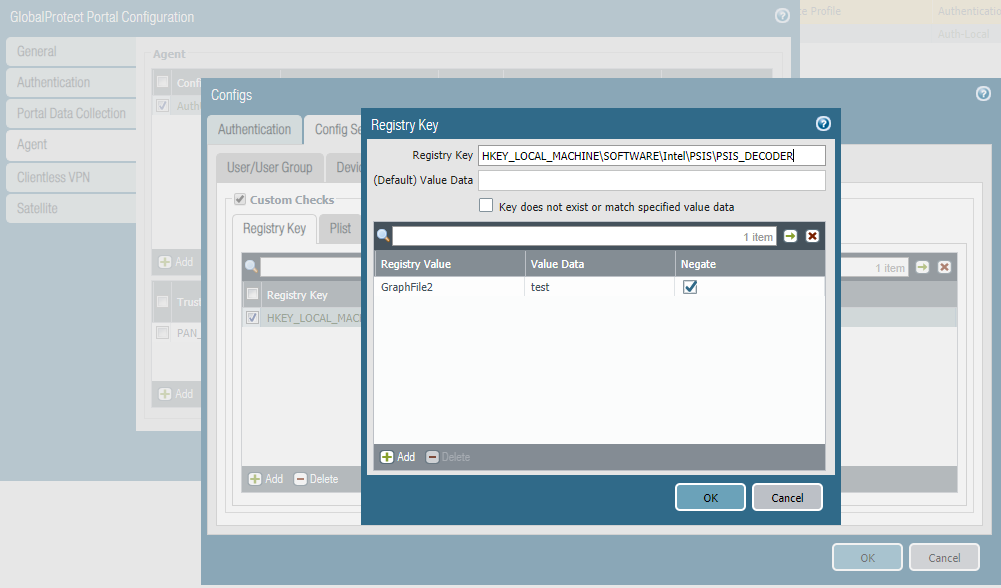Click the Registry Key dialog help icon
The height and width of the screenshot is (588, 1001).
(x=823, y=123)
